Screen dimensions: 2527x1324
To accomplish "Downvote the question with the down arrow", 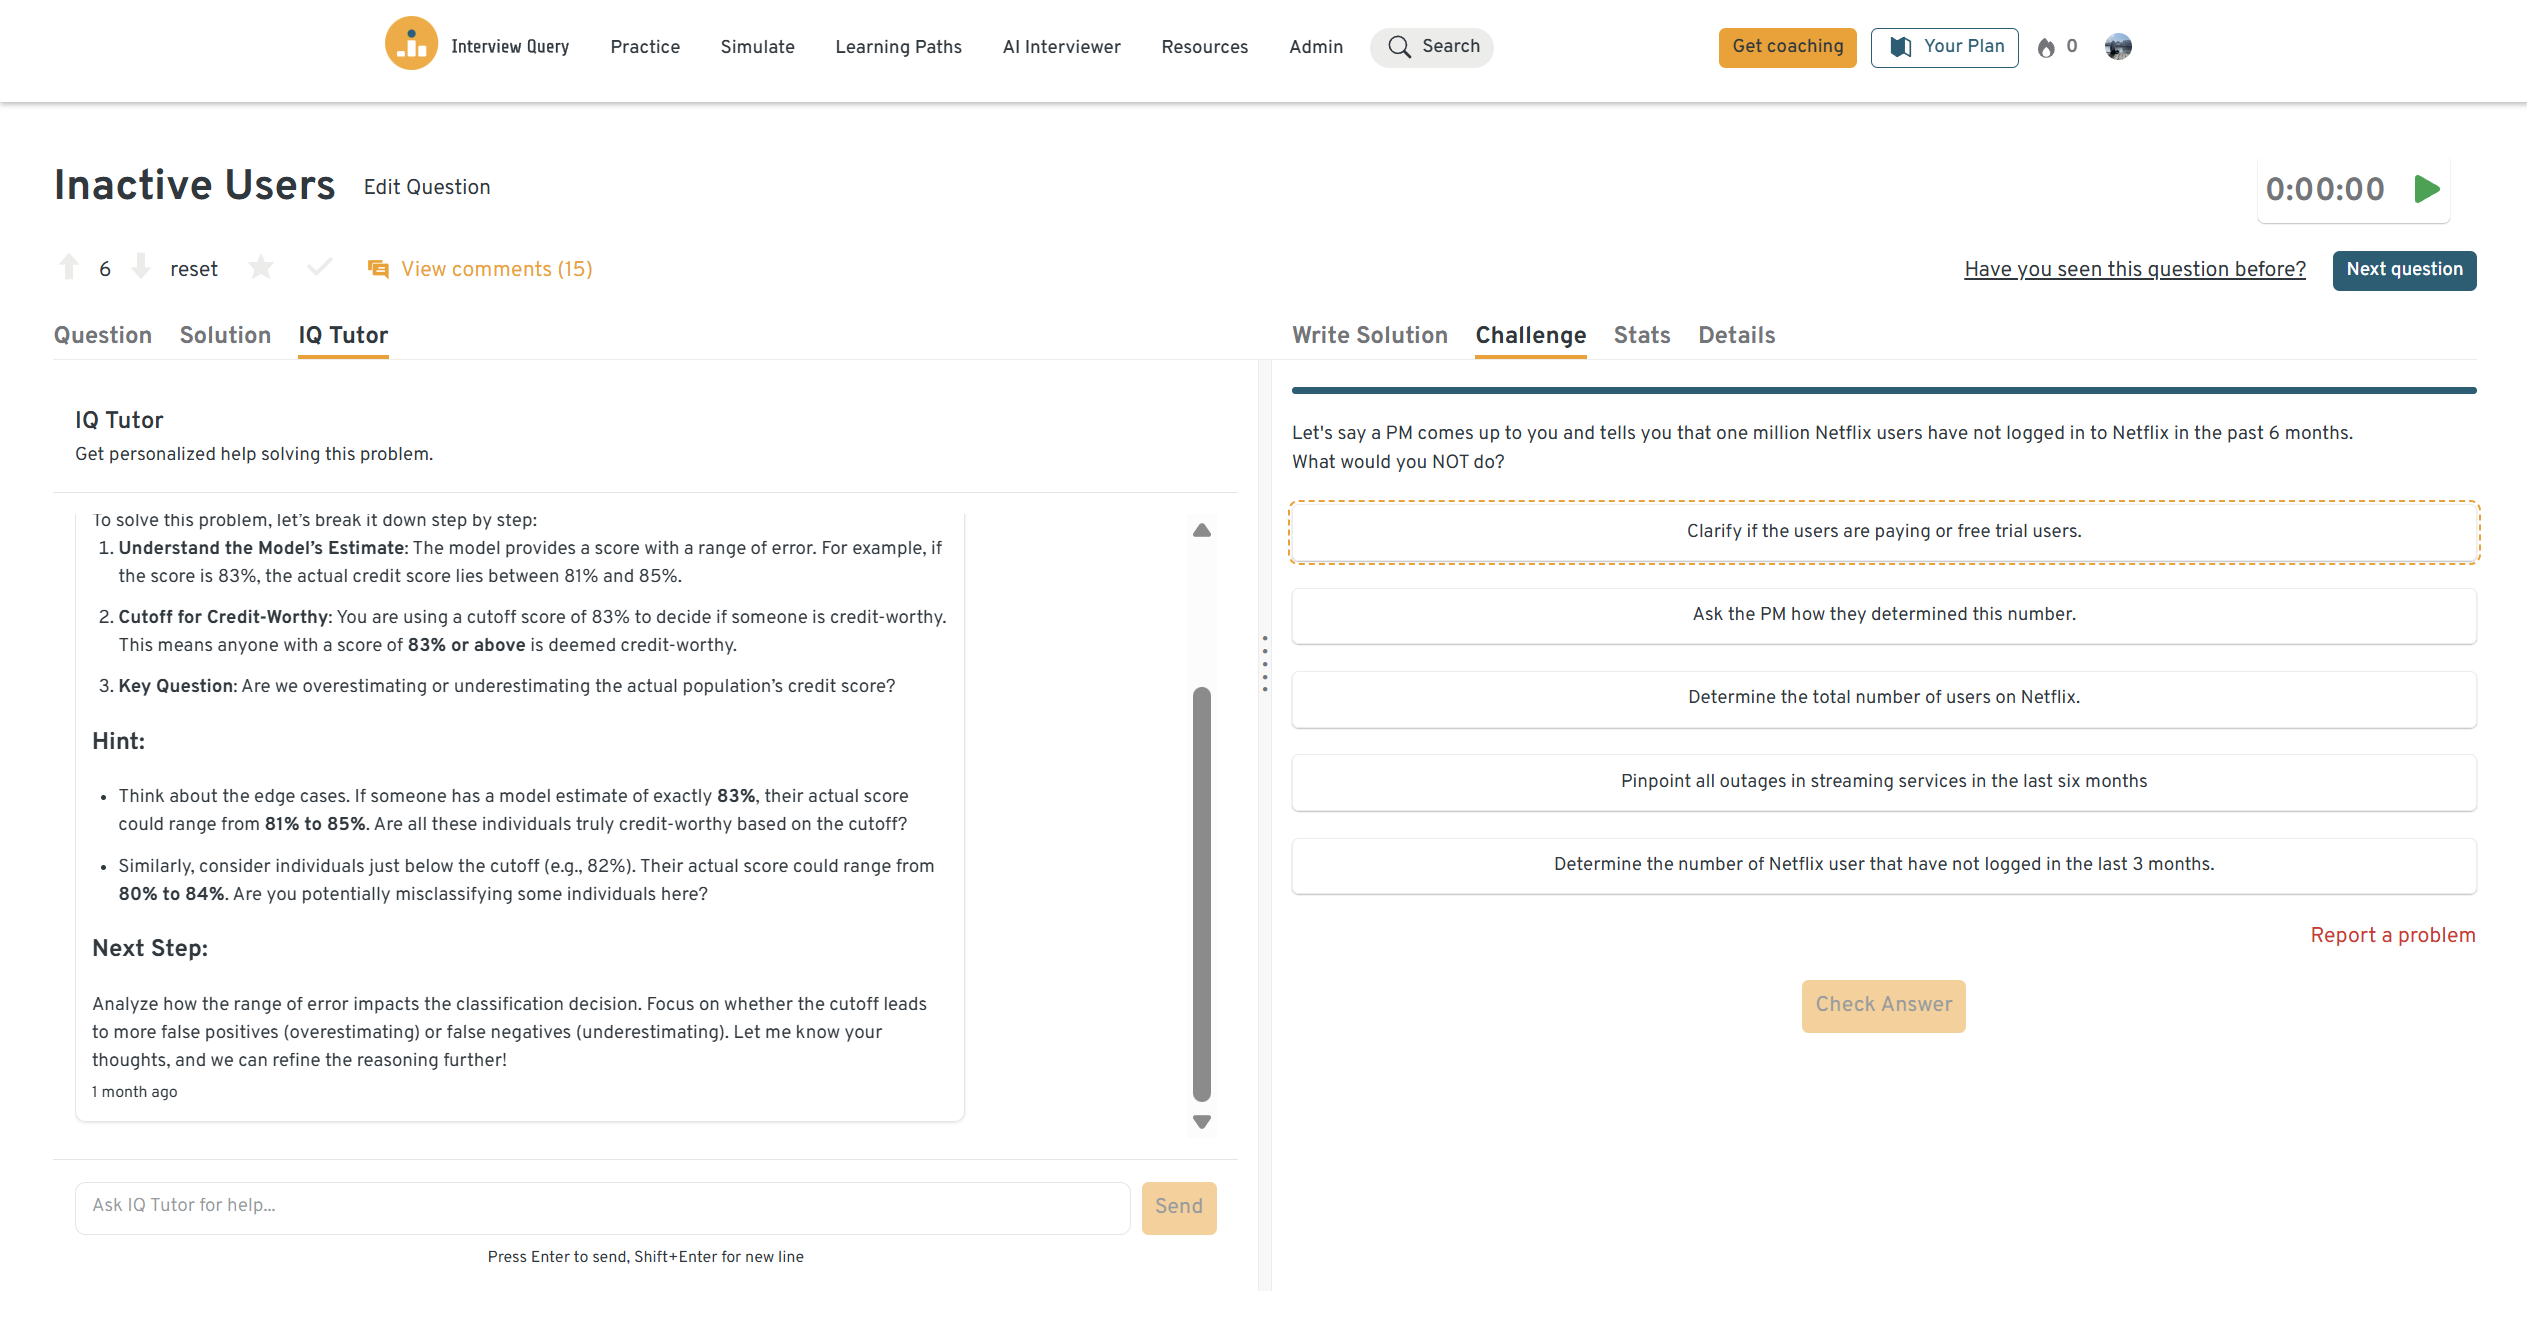I will 142,267.
